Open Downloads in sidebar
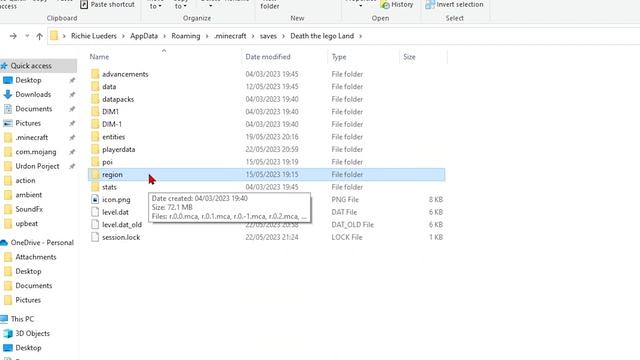The width and height of the screenshot is (640, 360). pyautogui.click(x=33, y=94)
